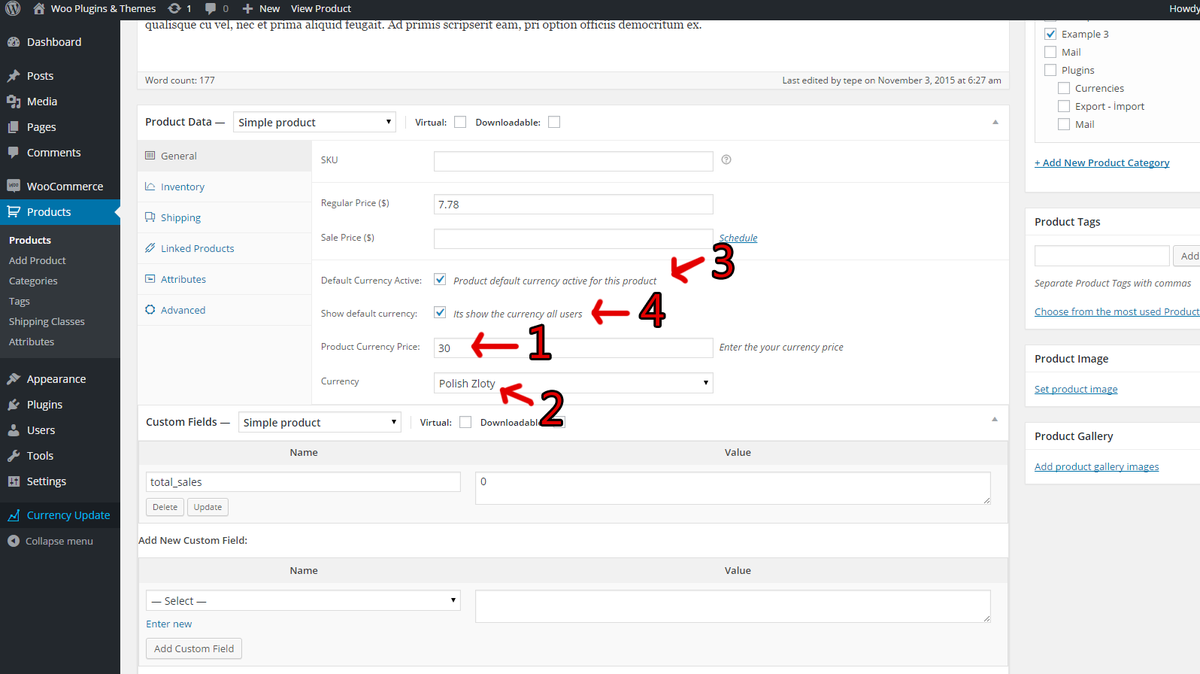Click the Plugins plug icon in sidebar
Viewport: 1200px width, 674px height.
click(14, 405)
